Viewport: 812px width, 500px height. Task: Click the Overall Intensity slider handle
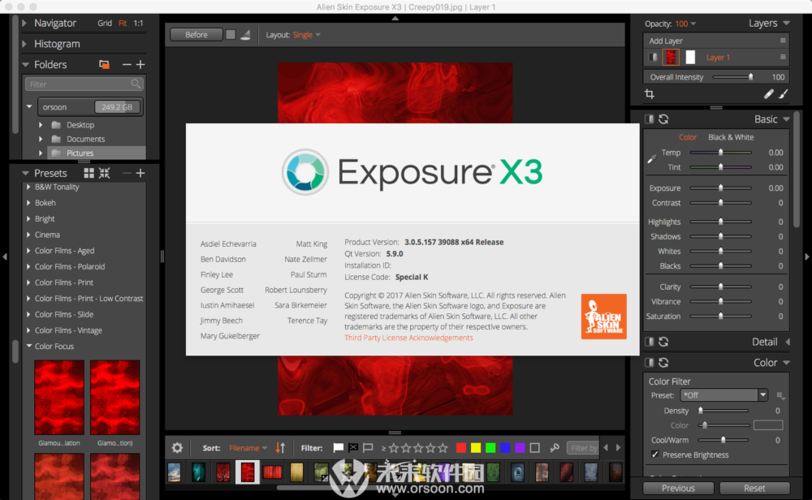[750, 77]
